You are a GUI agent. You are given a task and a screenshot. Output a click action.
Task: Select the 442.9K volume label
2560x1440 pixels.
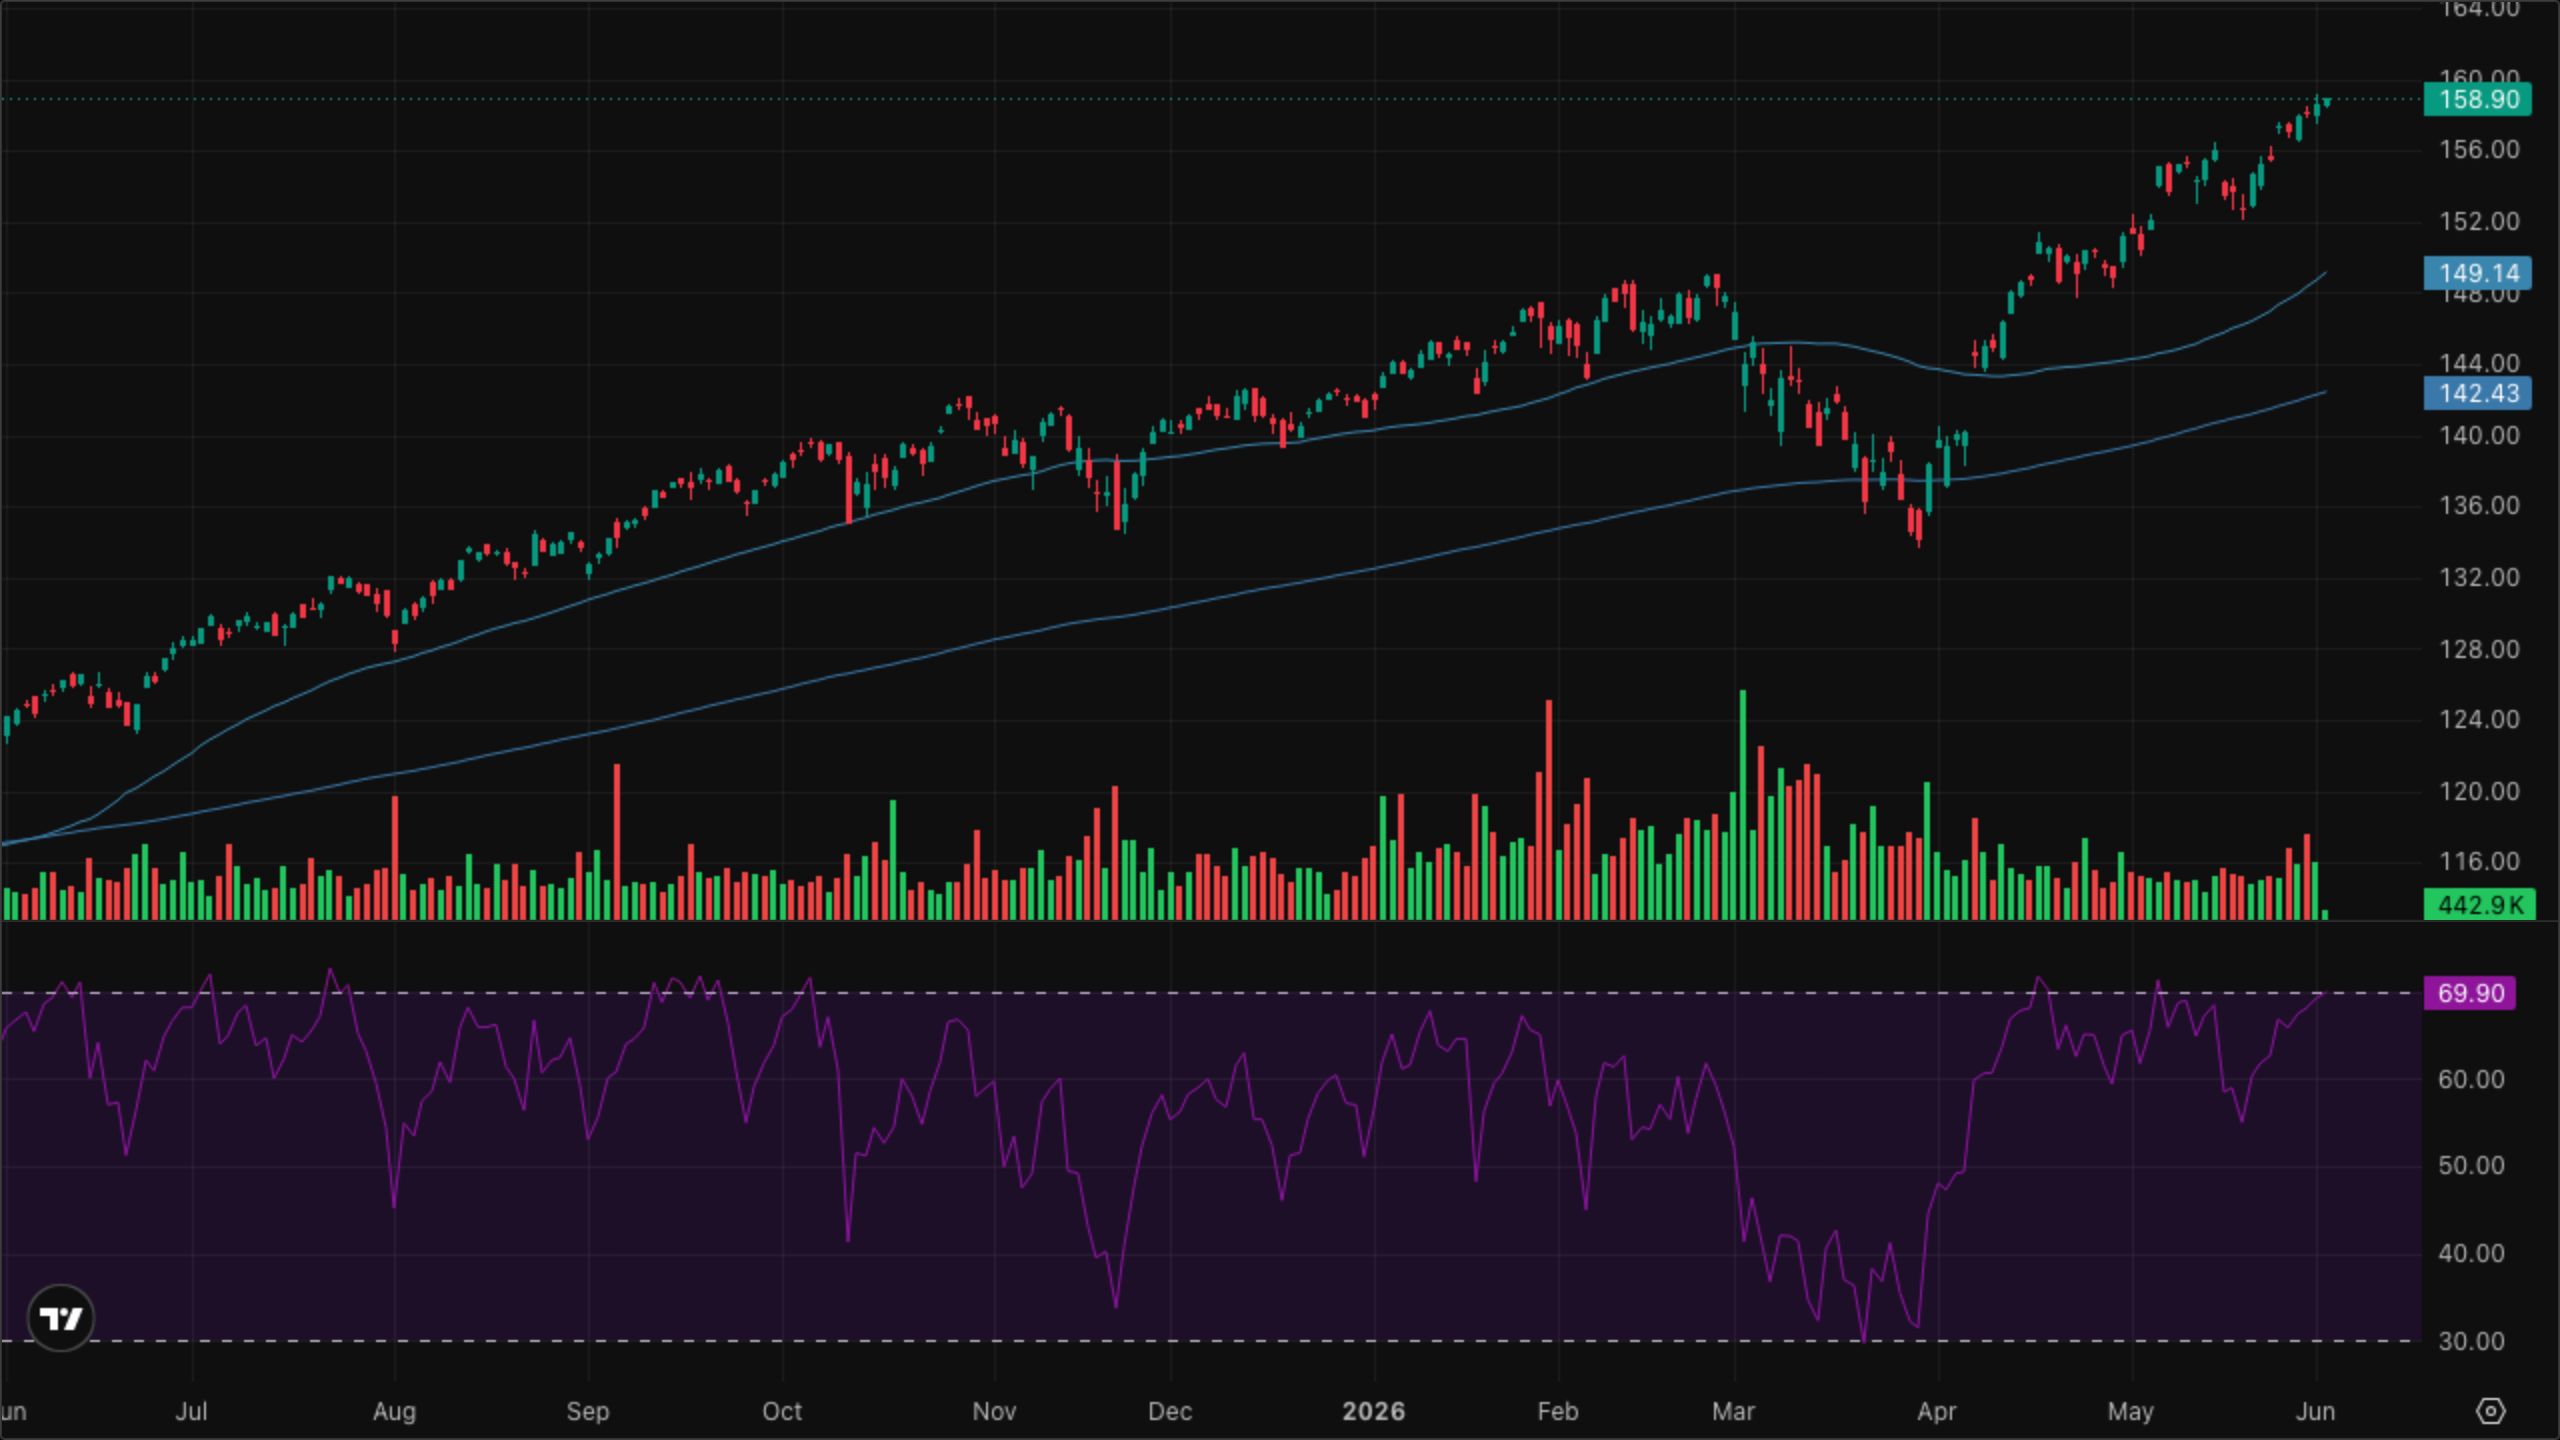[2480, 905]
